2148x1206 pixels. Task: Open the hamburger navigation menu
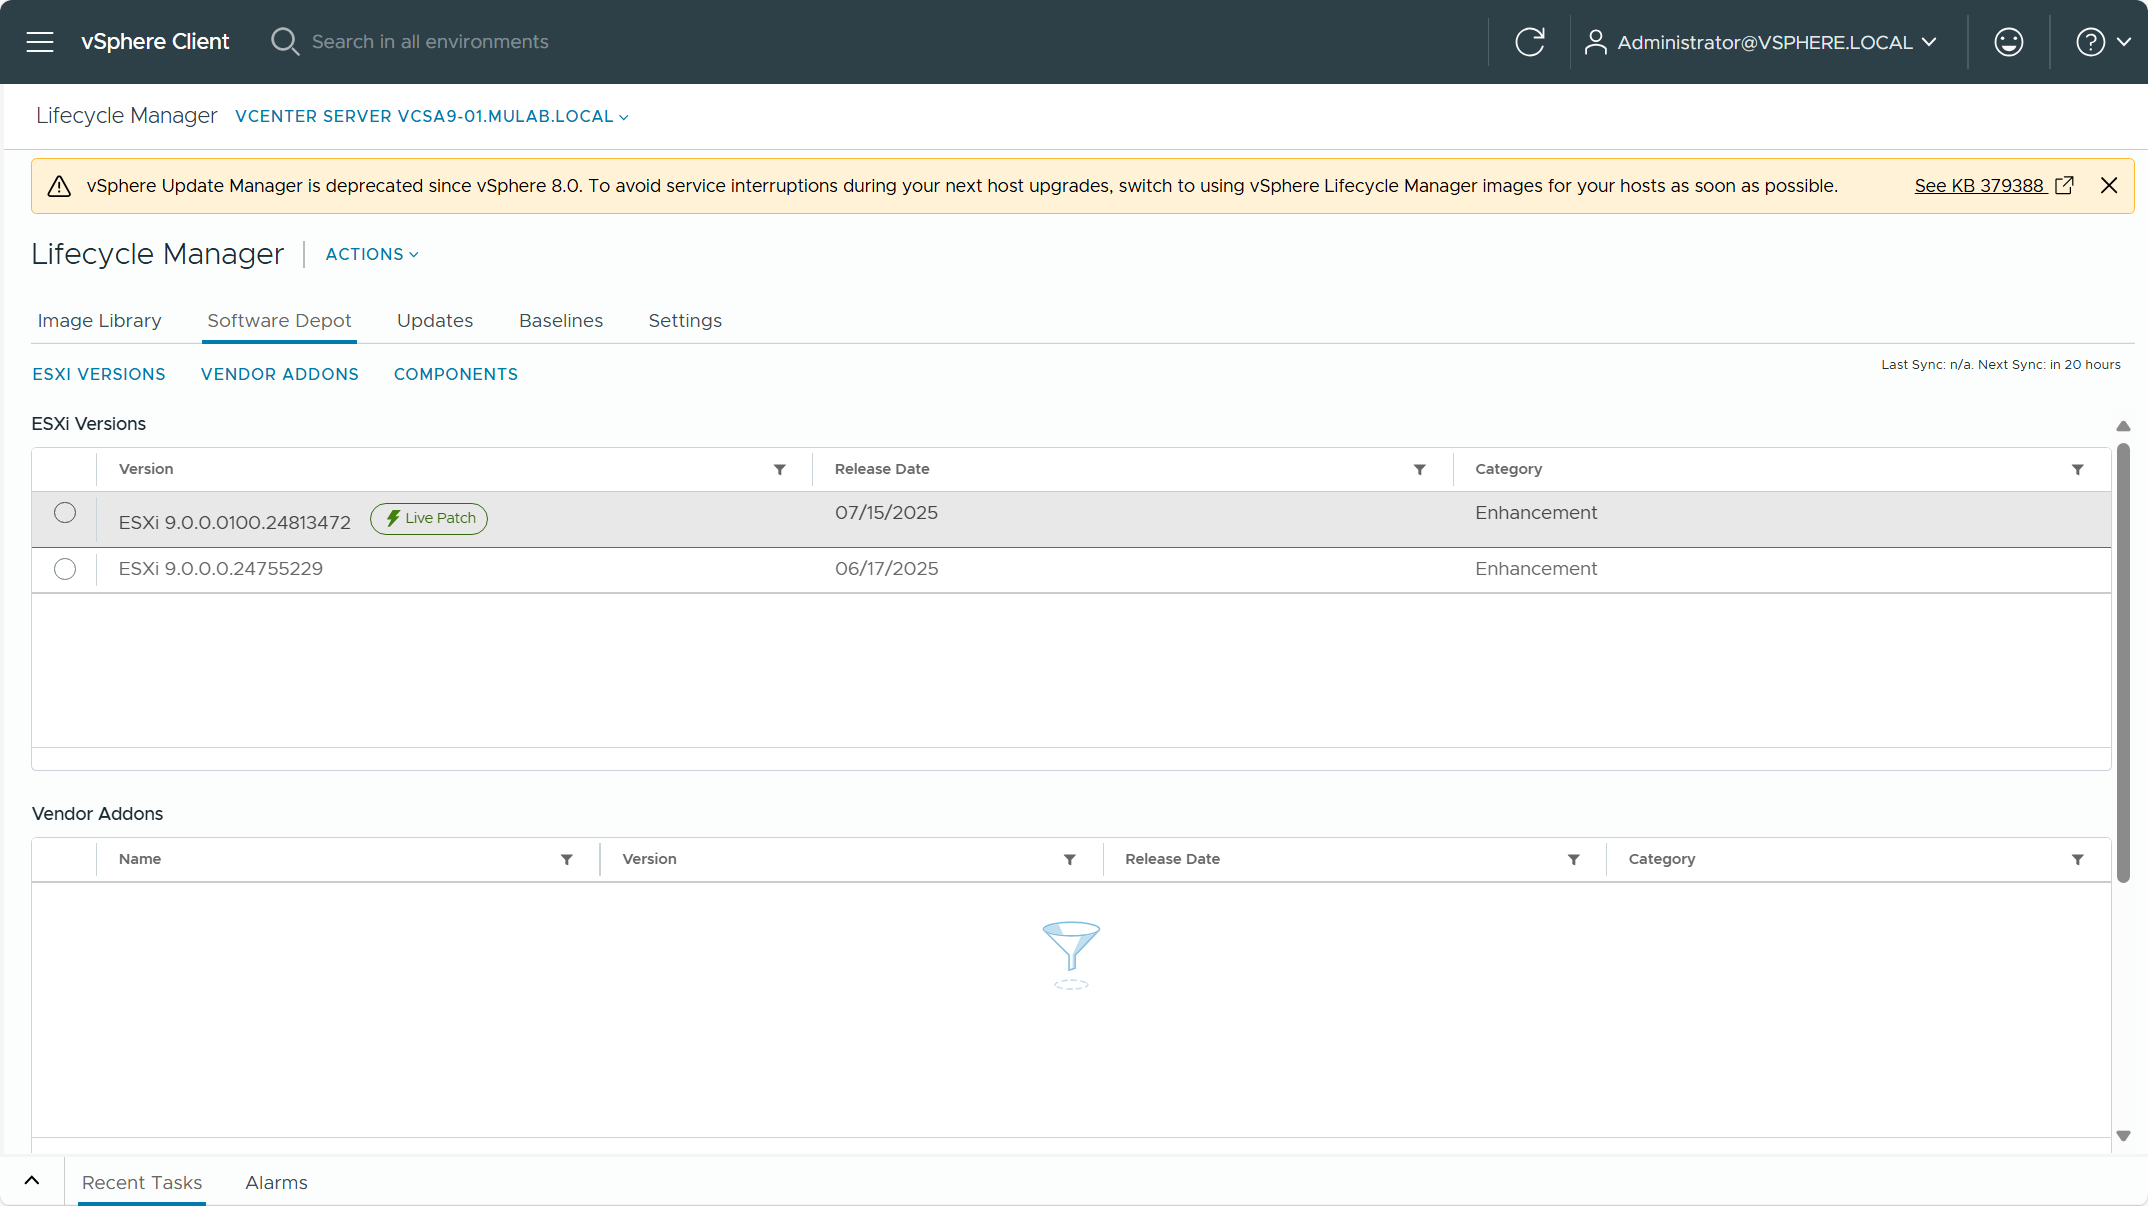coord(40,42)
